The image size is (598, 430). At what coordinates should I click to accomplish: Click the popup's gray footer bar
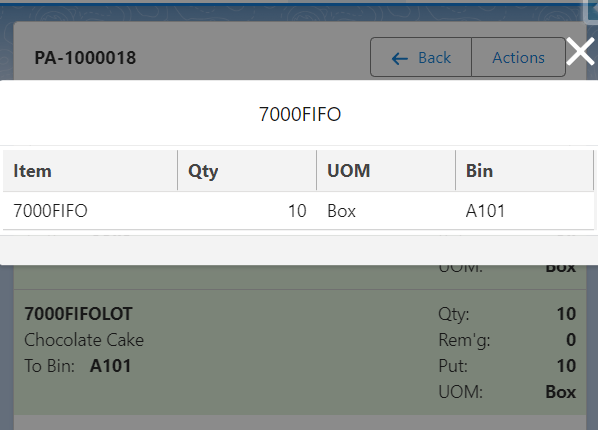pyautogui.click(x=299, y=250)
